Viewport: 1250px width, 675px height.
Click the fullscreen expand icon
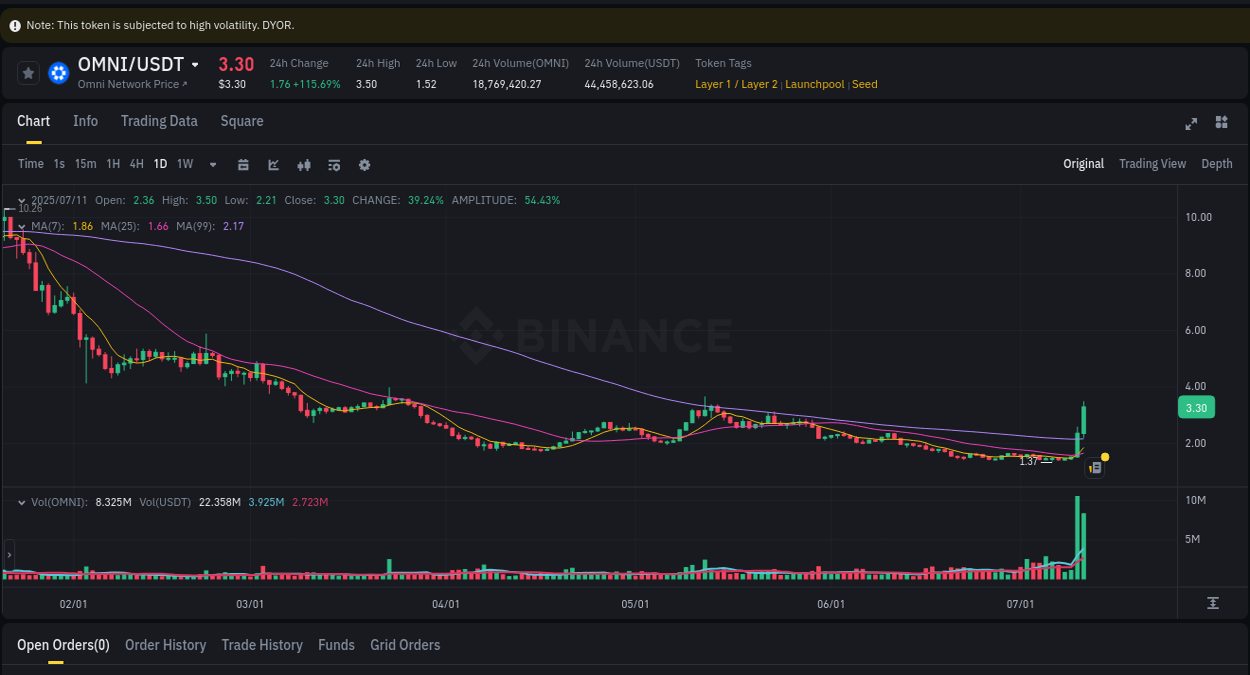click(1190, 123)
